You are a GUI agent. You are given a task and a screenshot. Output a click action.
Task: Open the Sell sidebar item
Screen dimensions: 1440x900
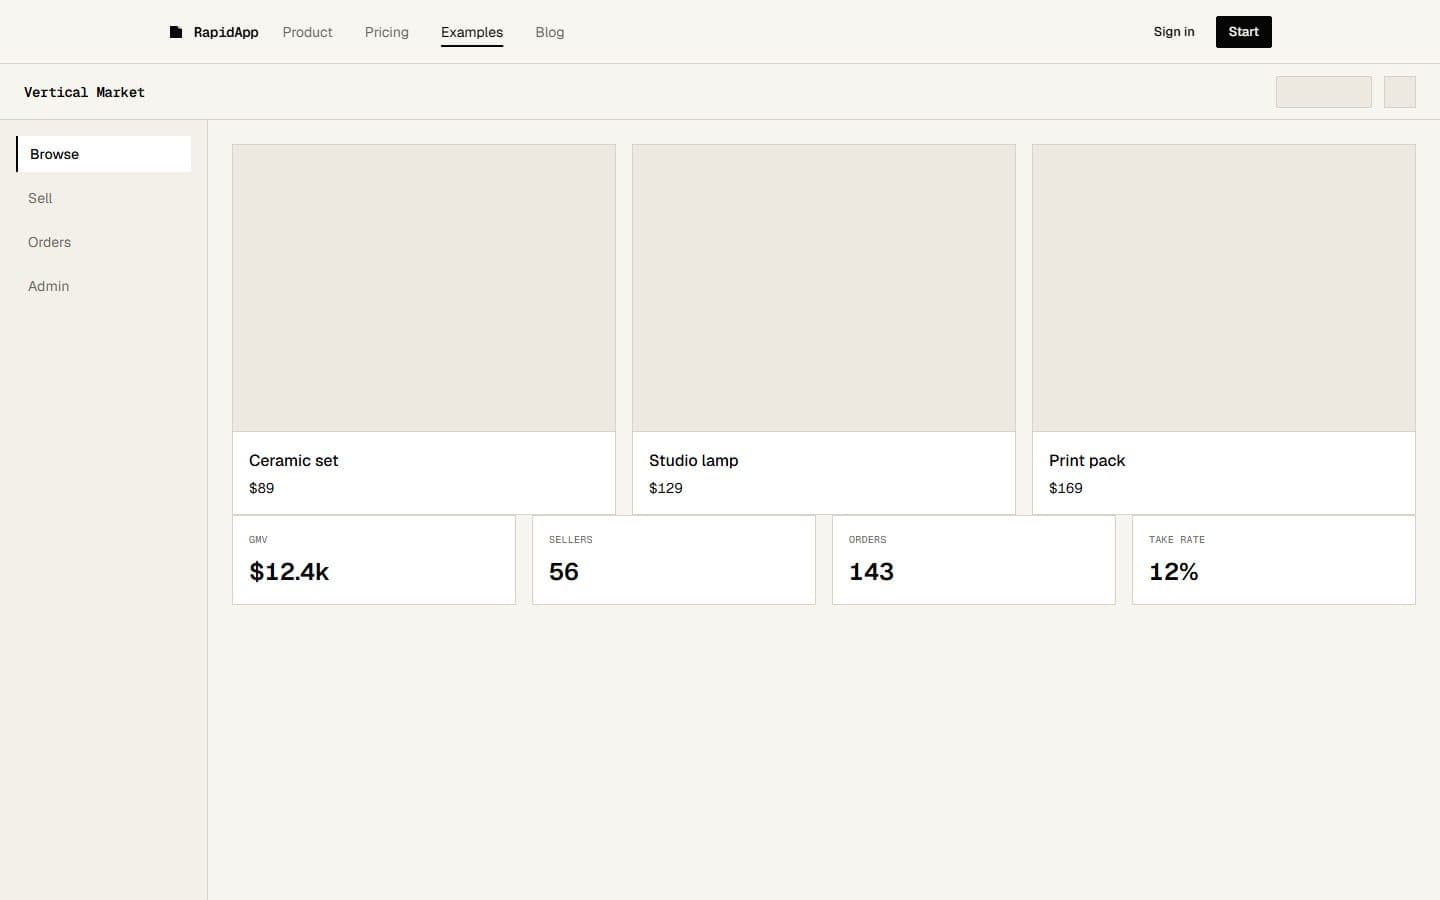tap(104, 198)
